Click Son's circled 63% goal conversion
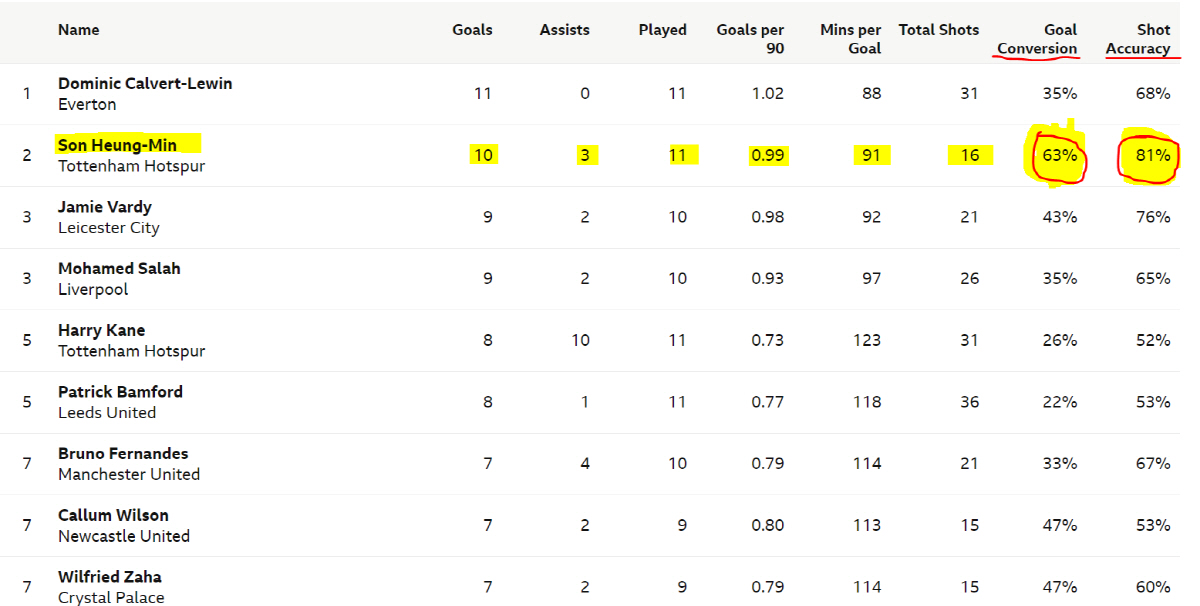Viewport: 1200px width, 606px height. 1061,156
